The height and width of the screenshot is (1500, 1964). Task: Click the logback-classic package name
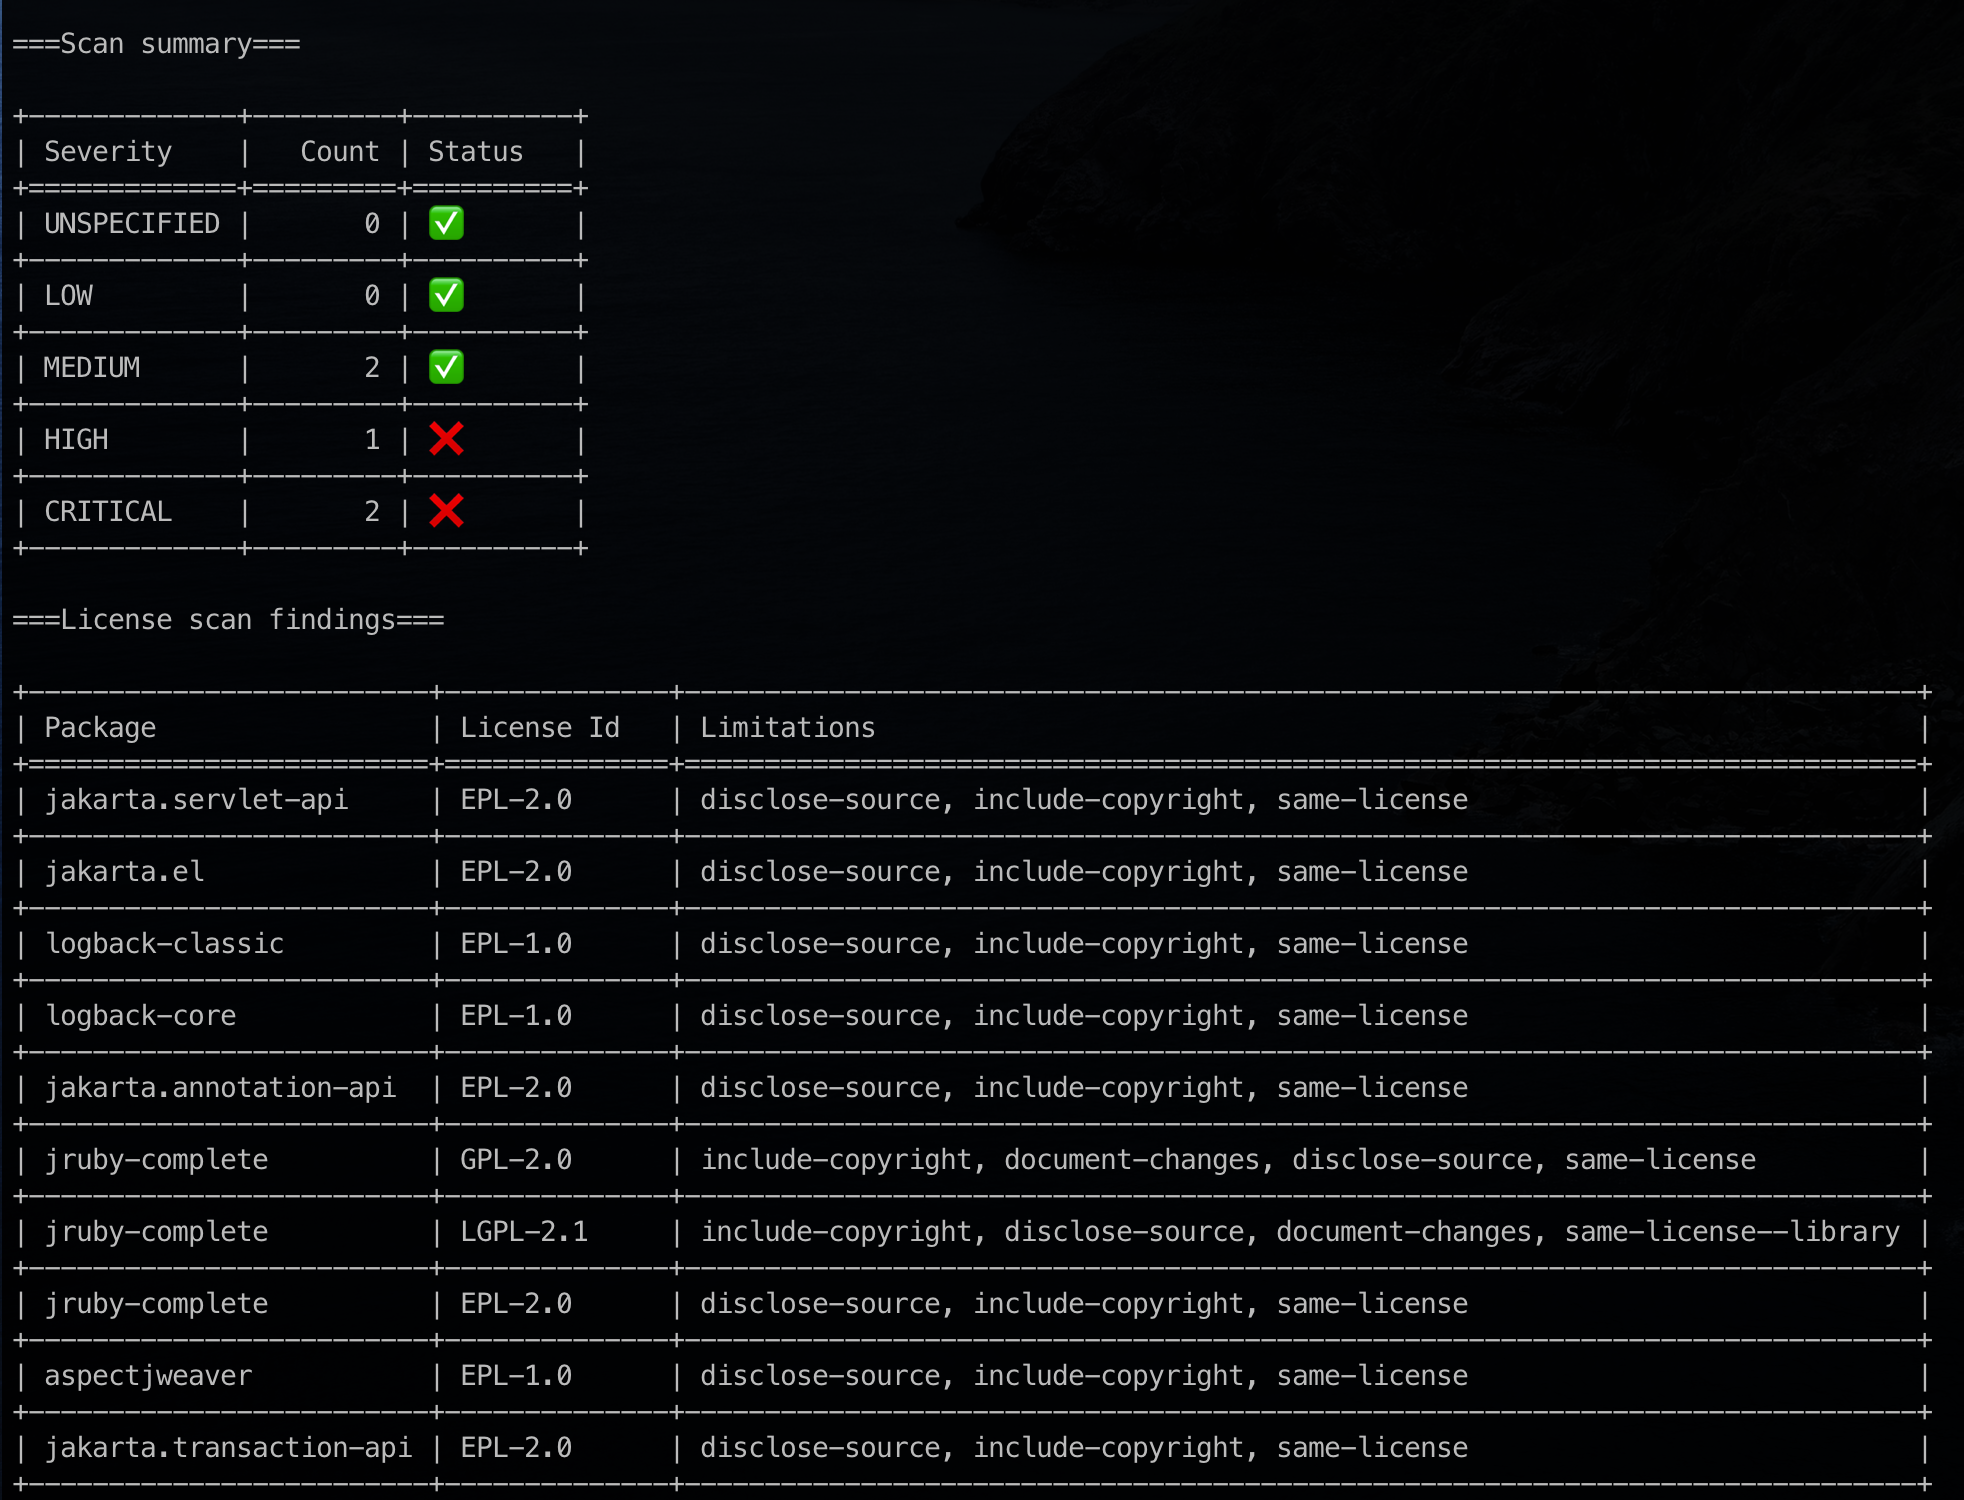[x=165, y=944]
